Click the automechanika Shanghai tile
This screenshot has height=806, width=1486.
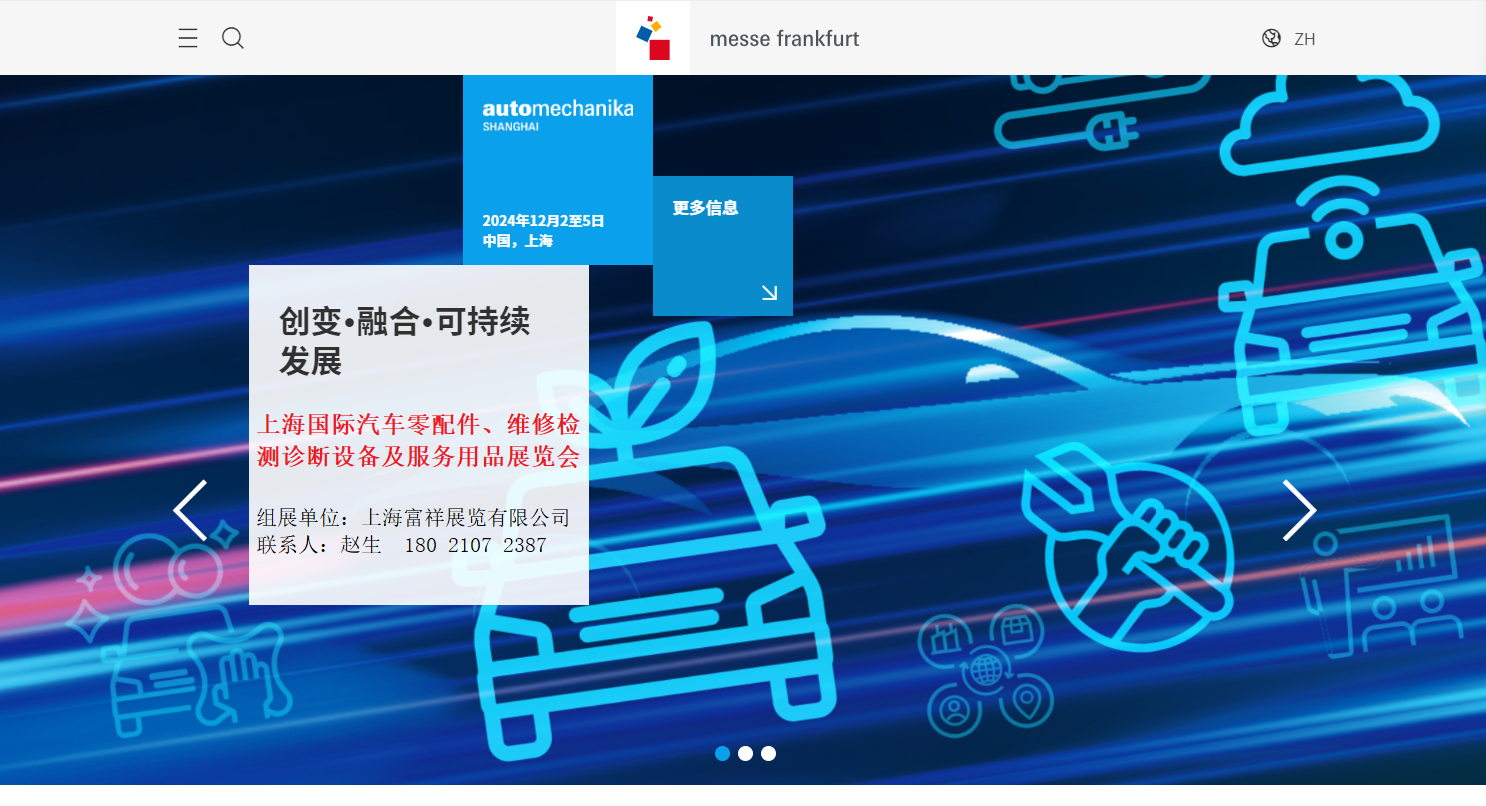pos(558,170)
